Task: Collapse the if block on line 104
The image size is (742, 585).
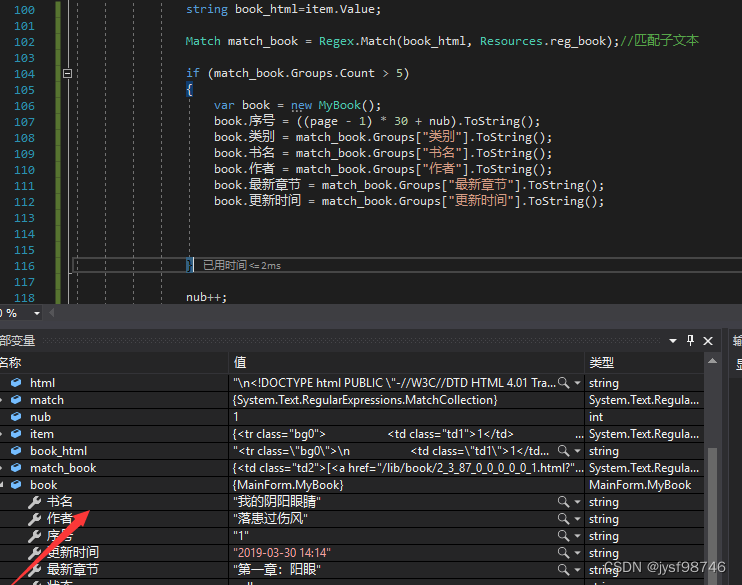Action: click(x=67, y=73)
